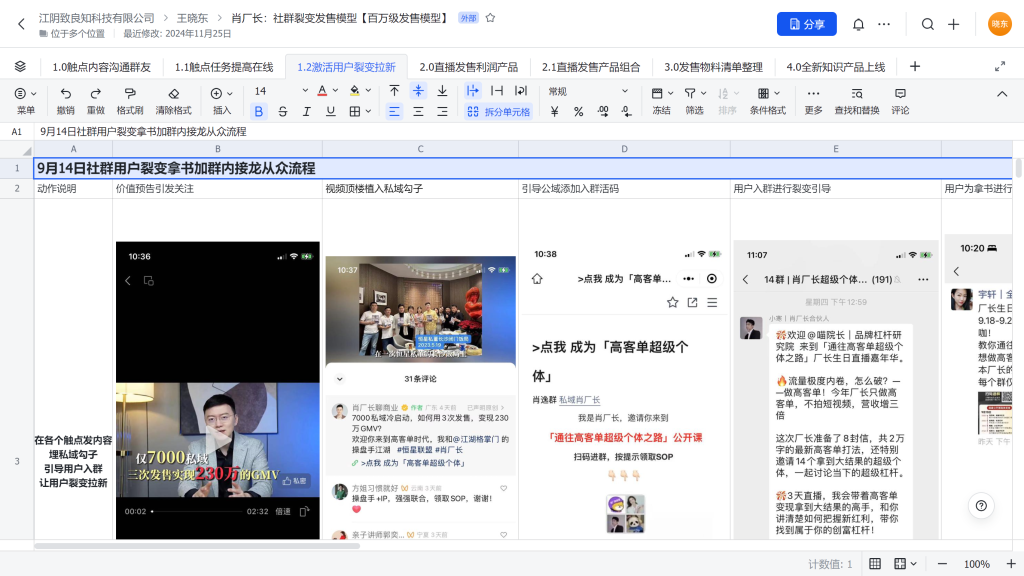
Task: Open the more options ellipsis beside the bell
Action: (884, 24)
